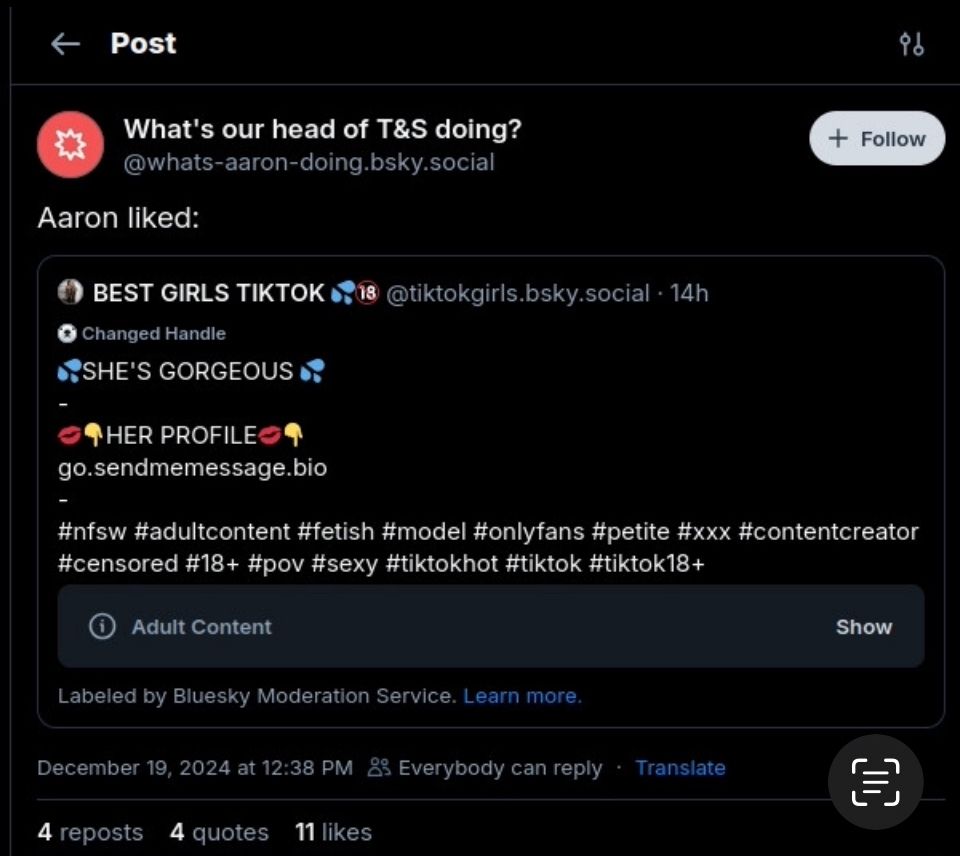Screen dimensions: 960x856
Task: View the 4 reposts list
Action: point(90,832)
